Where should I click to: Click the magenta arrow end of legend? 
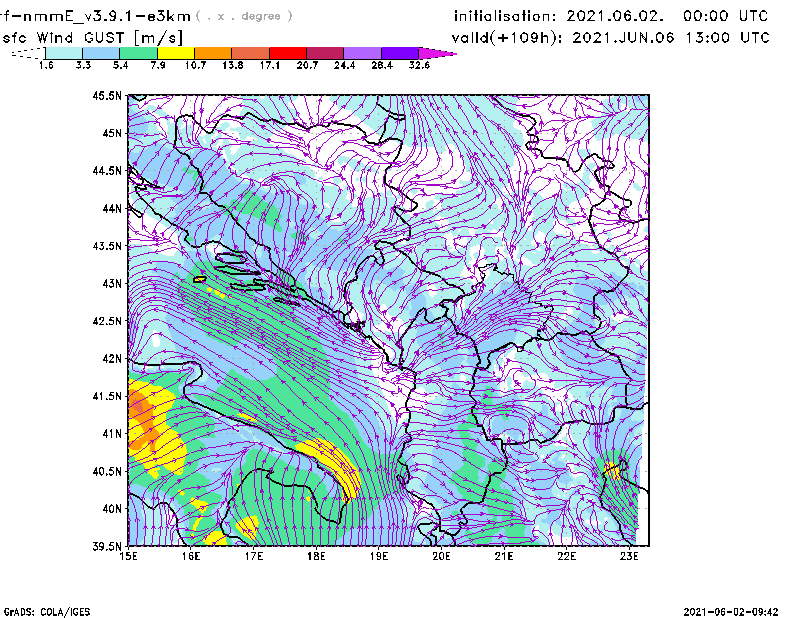[x=437, y=53]
